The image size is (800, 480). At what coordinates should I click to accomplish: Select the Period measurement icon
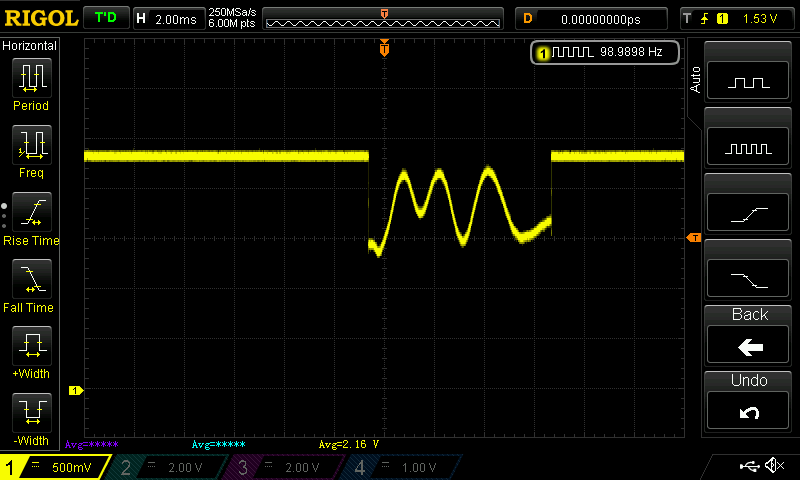pyautogui.click(x=32, y=78)
